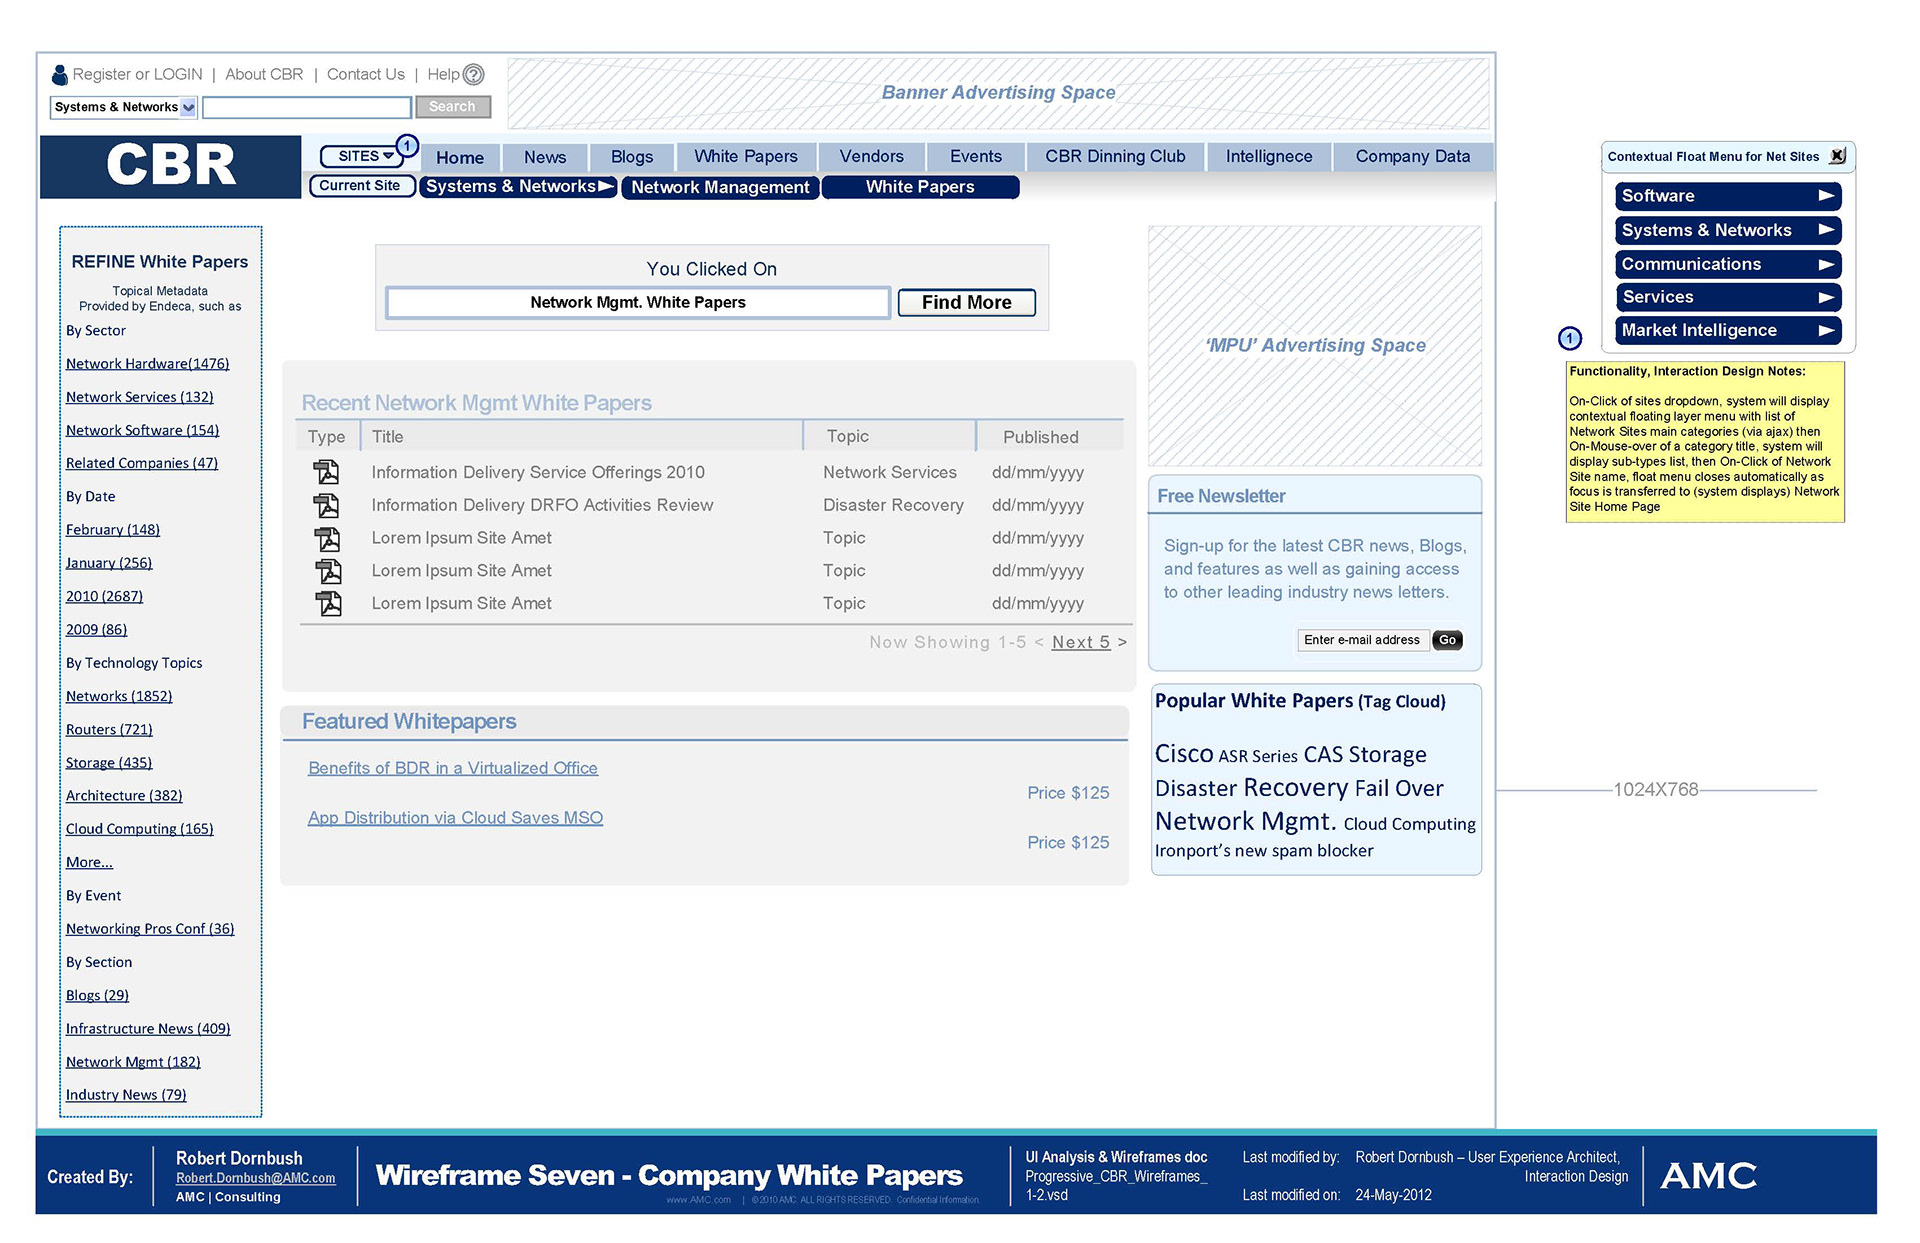Open the Company Data tab
The height and width of the screenshot is (1243, 1920).
click(x=1412, y=156)
